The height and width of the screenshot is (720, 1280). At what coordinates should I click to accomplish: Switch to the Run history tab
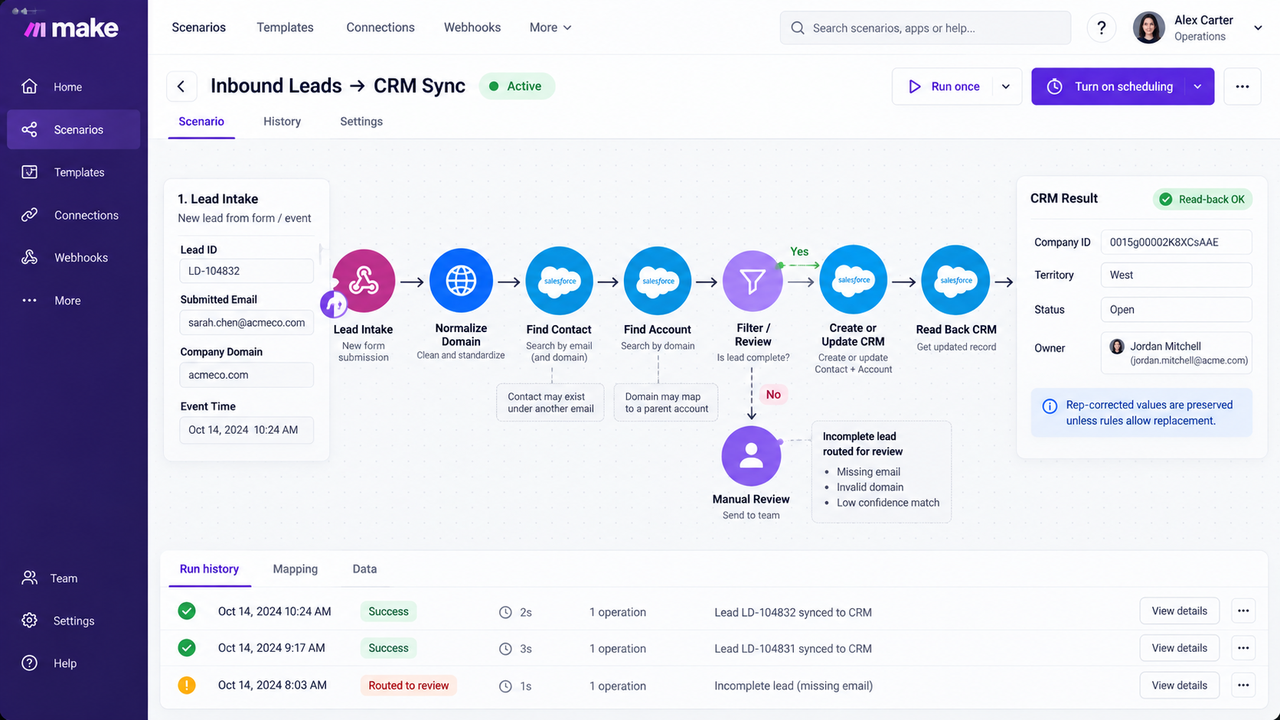click(209, 569)
